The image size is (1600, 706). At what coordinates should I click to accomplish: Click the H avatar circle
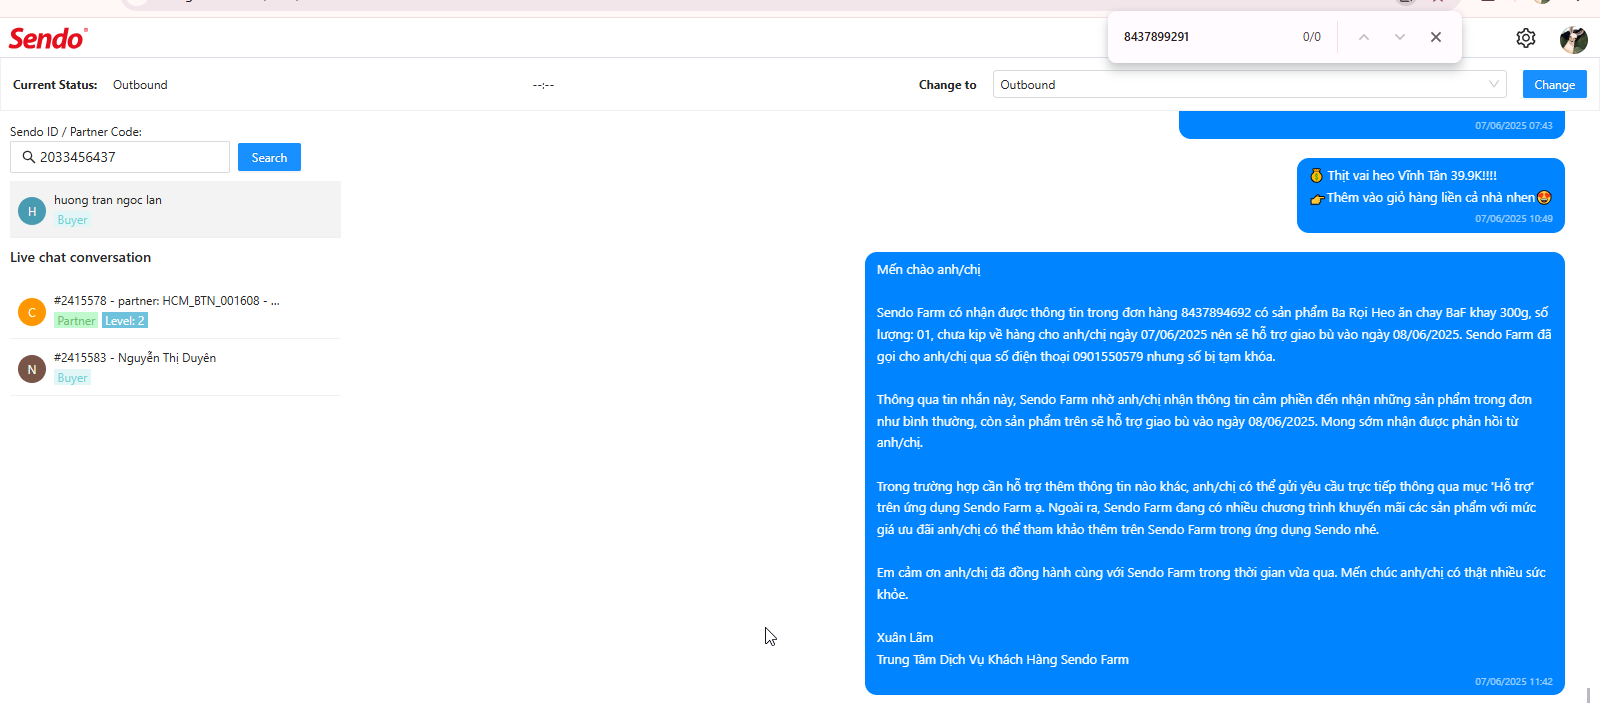click(x=32, y=211)
